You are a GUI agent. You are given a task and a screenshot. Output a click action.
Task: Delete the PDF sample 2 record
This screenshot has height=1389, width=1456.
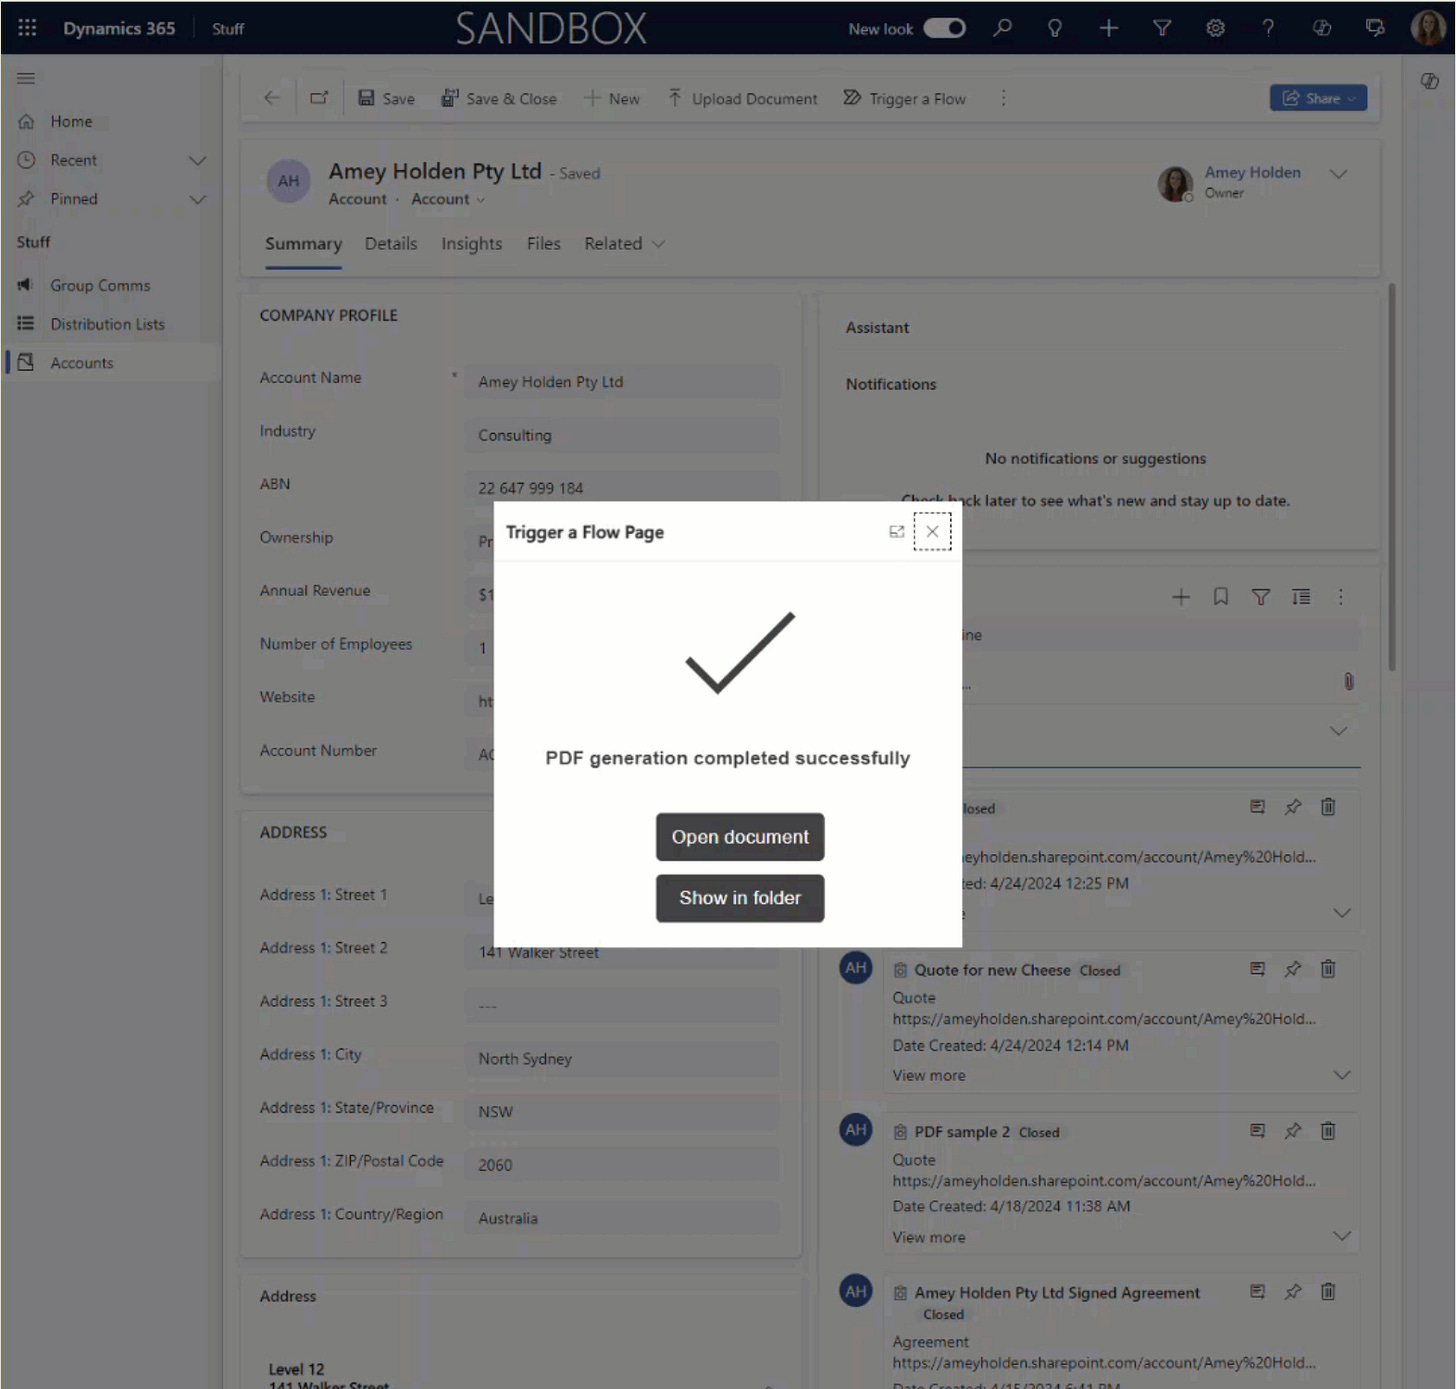click(1328, 1130)
